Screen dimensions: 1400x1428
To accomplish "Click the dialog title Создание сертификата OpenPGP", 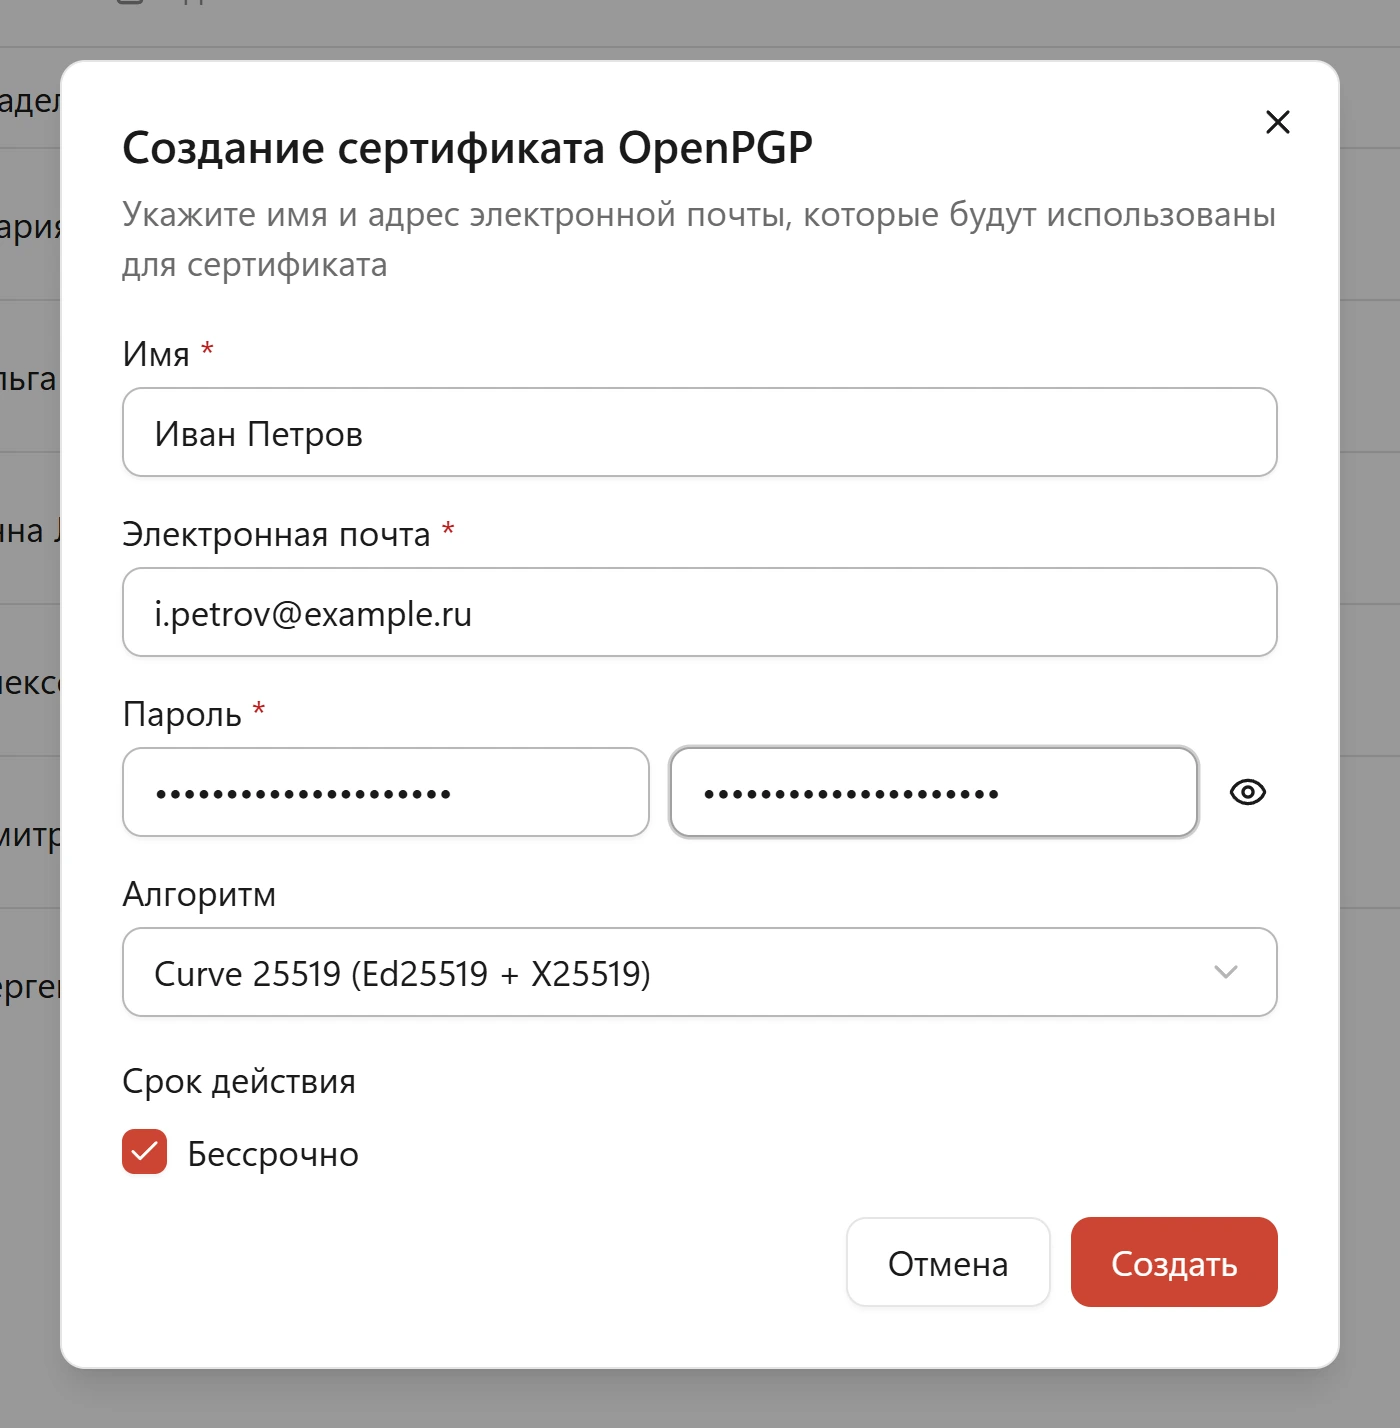I will coord(467,148).
